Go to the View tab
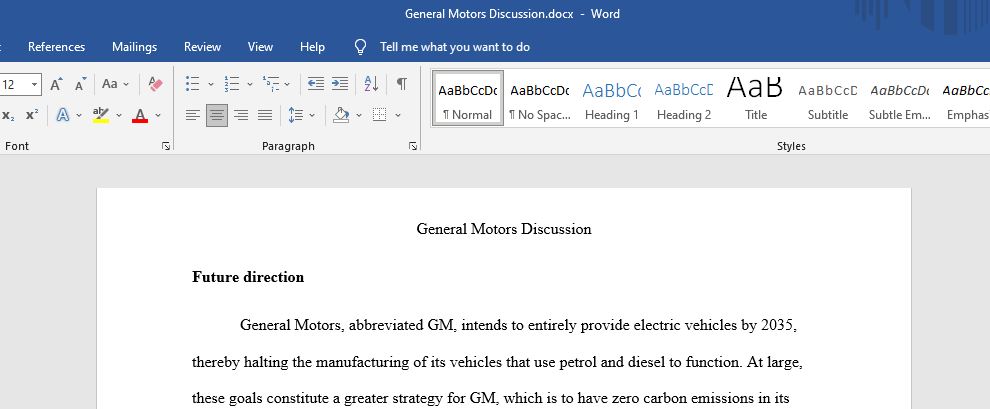 [260, 47]
